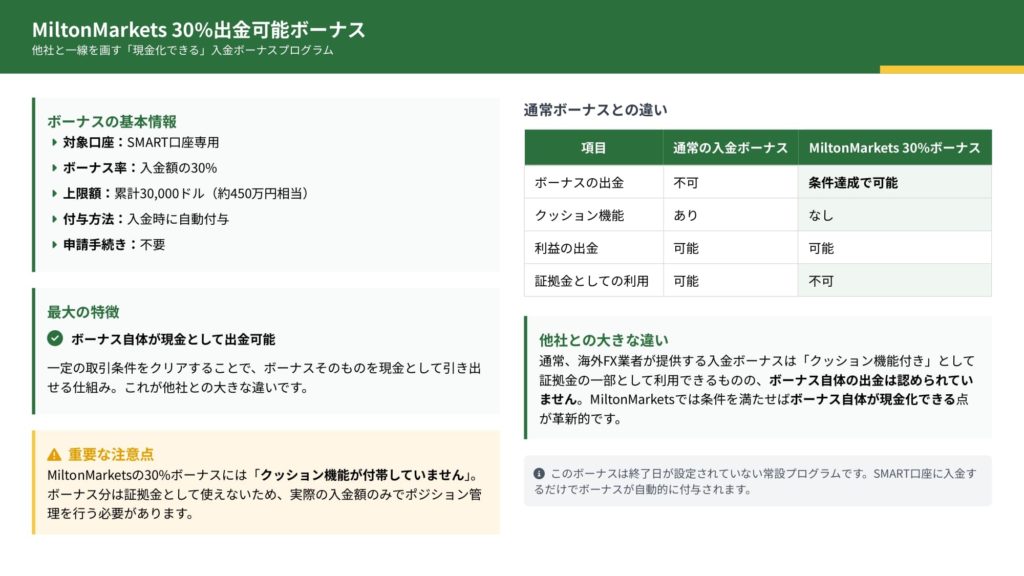
Task: Click the 条件達成で可能 table cell
Action: 852,183
